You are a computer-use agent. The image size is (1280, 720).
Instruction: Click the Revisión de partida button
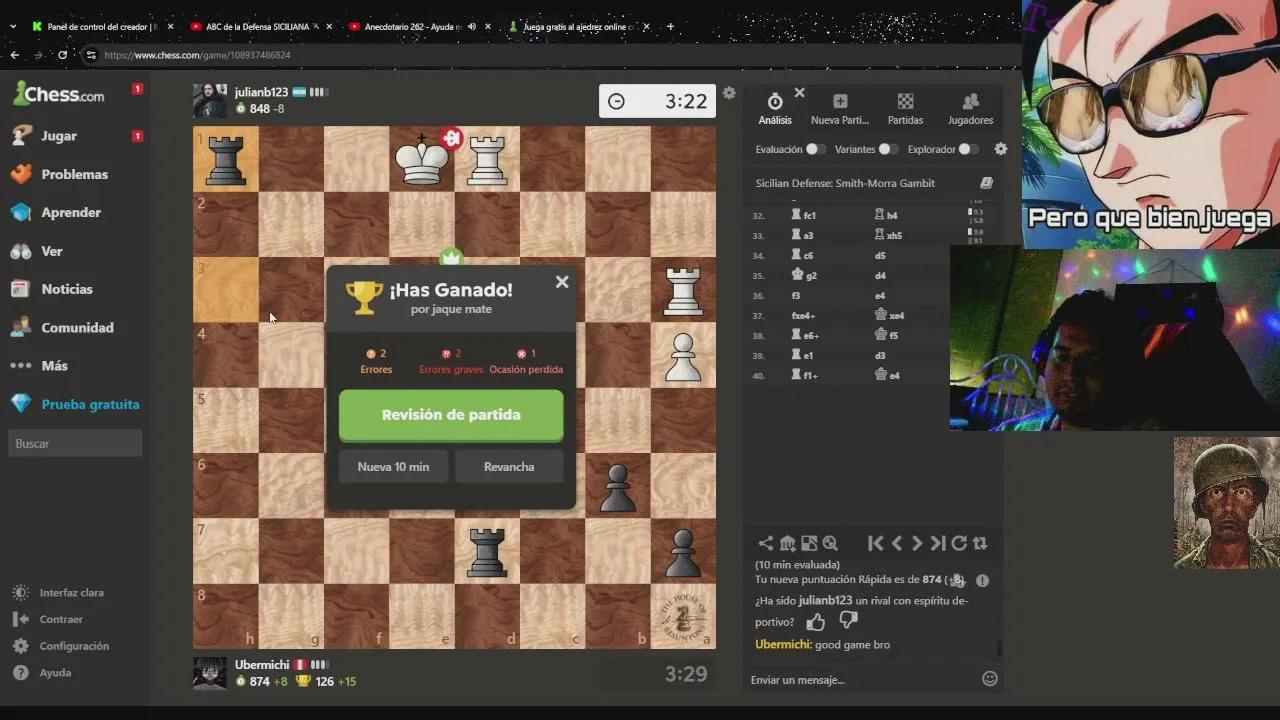click(450, 414)
